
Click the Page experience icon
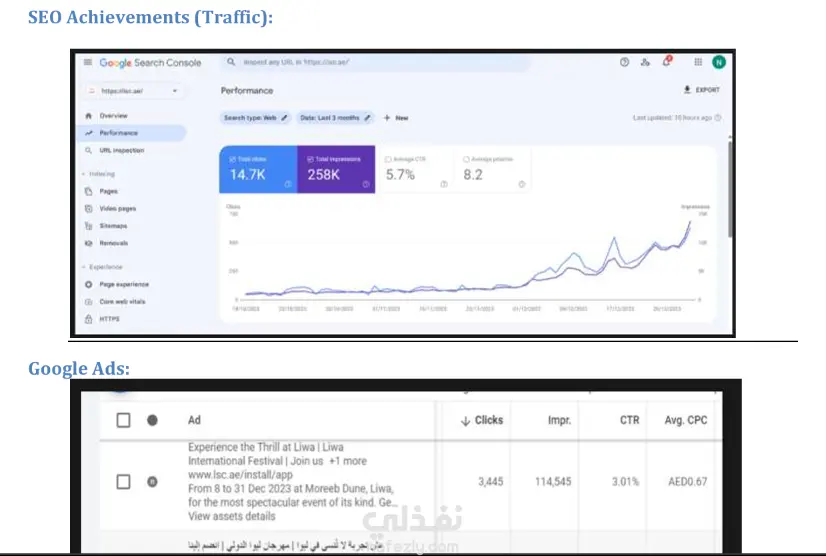(88, 284)
